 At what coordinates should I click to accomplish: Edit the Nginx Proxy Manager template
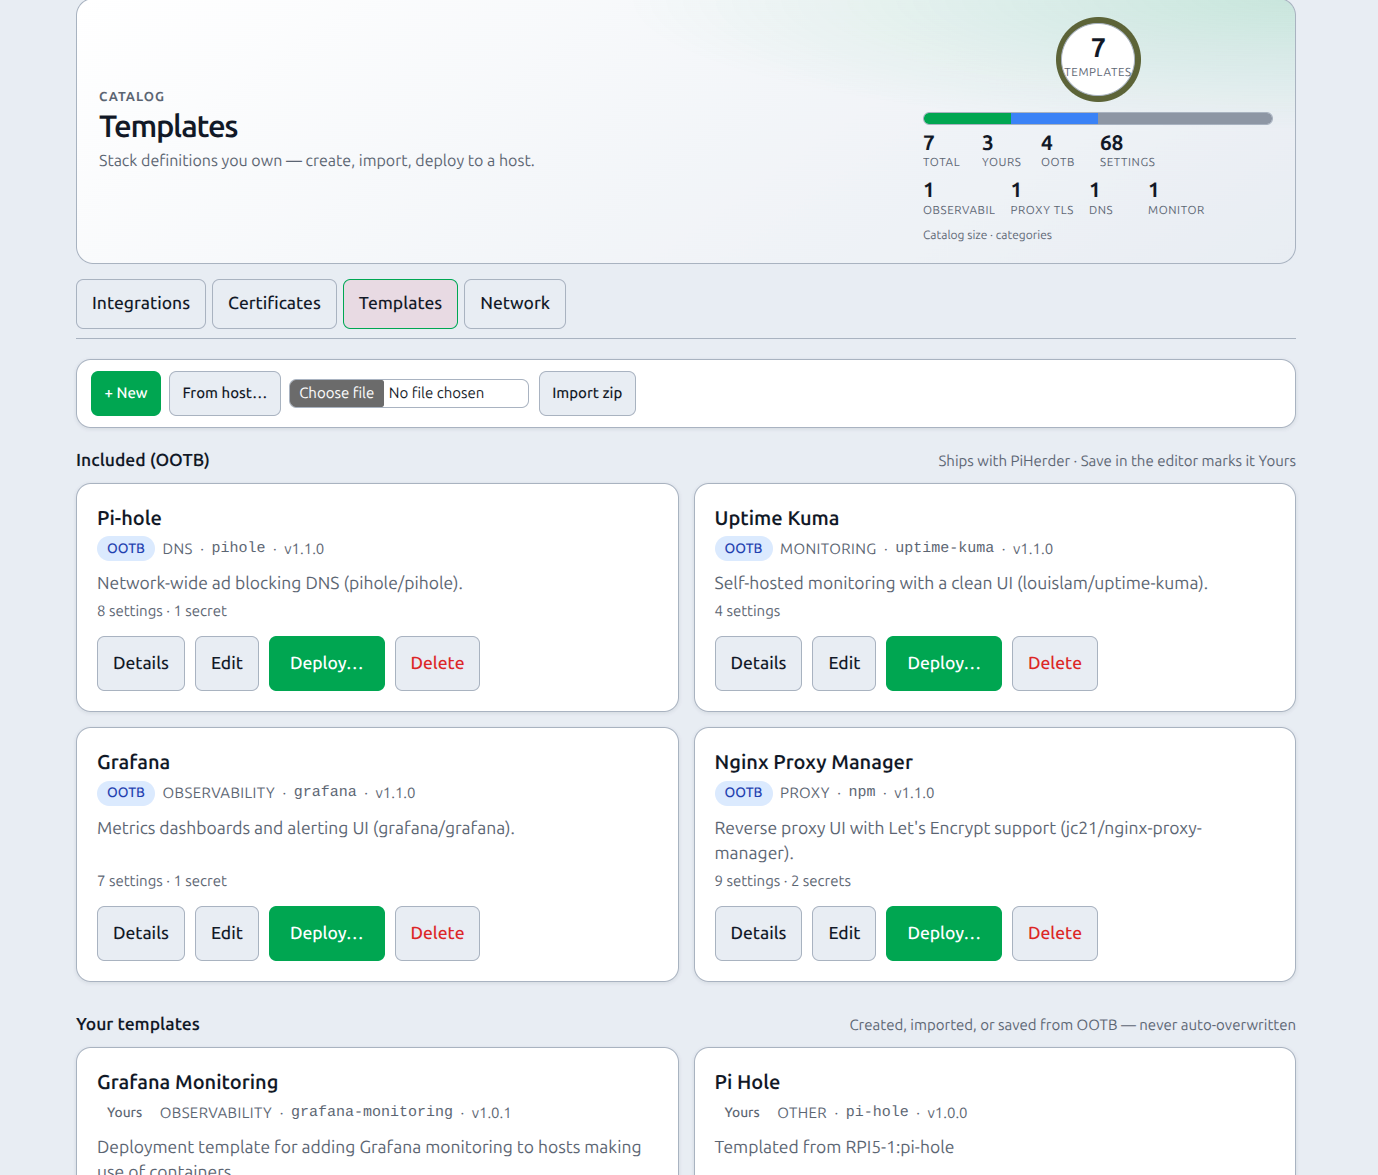[x=844, y=933]
